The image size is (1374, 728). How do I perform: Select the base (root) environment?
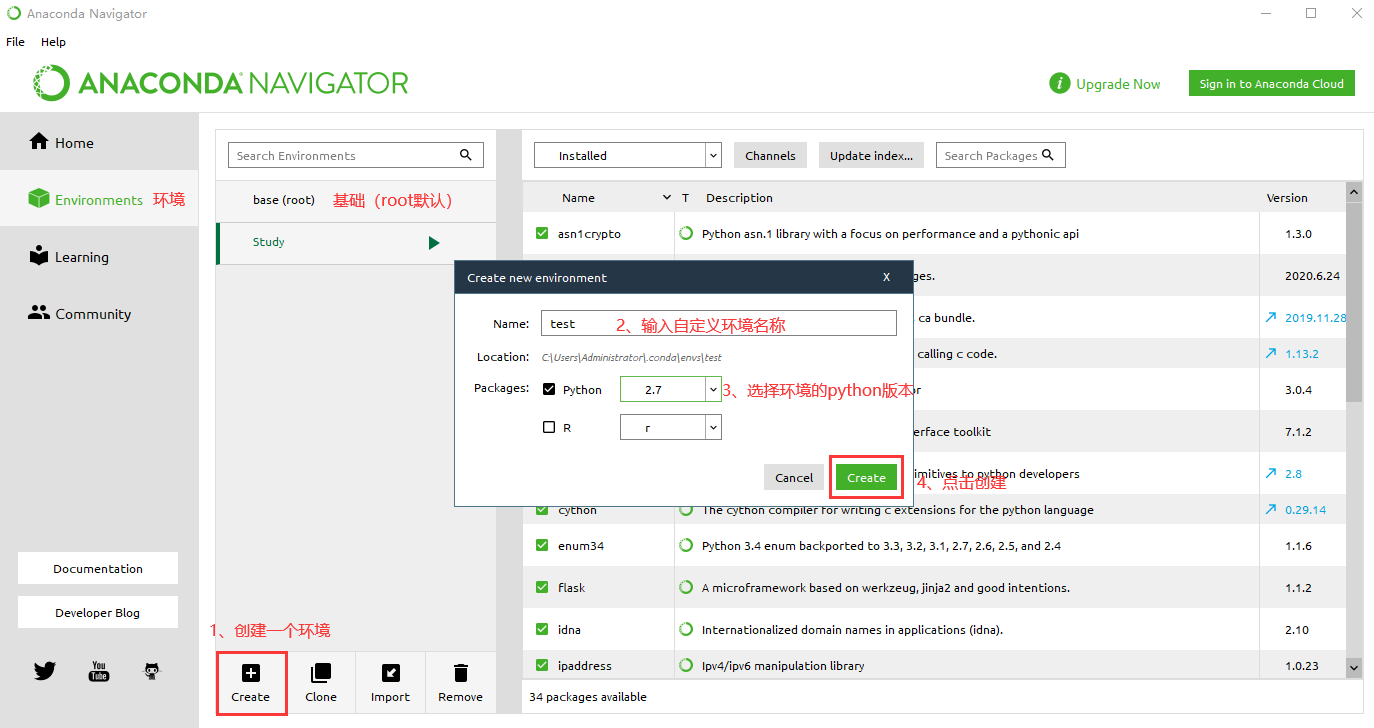(x=356, y=201)
